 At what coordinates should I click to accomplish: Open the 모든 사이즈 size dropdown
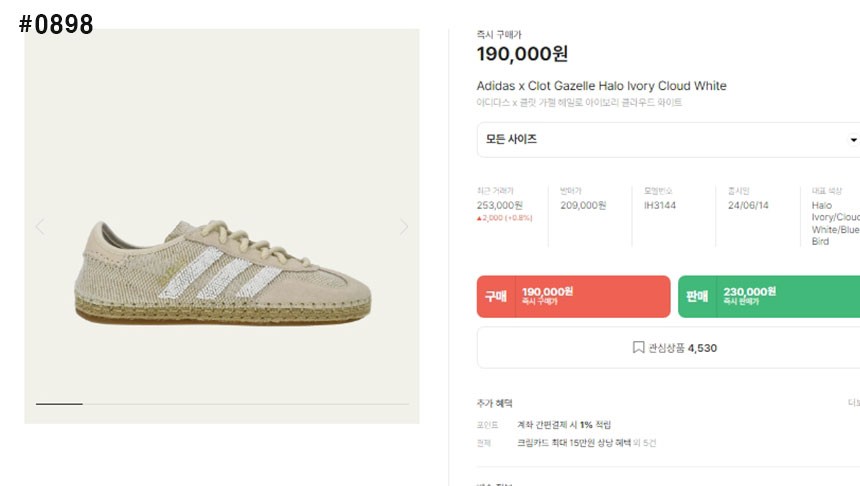[668, 139]
